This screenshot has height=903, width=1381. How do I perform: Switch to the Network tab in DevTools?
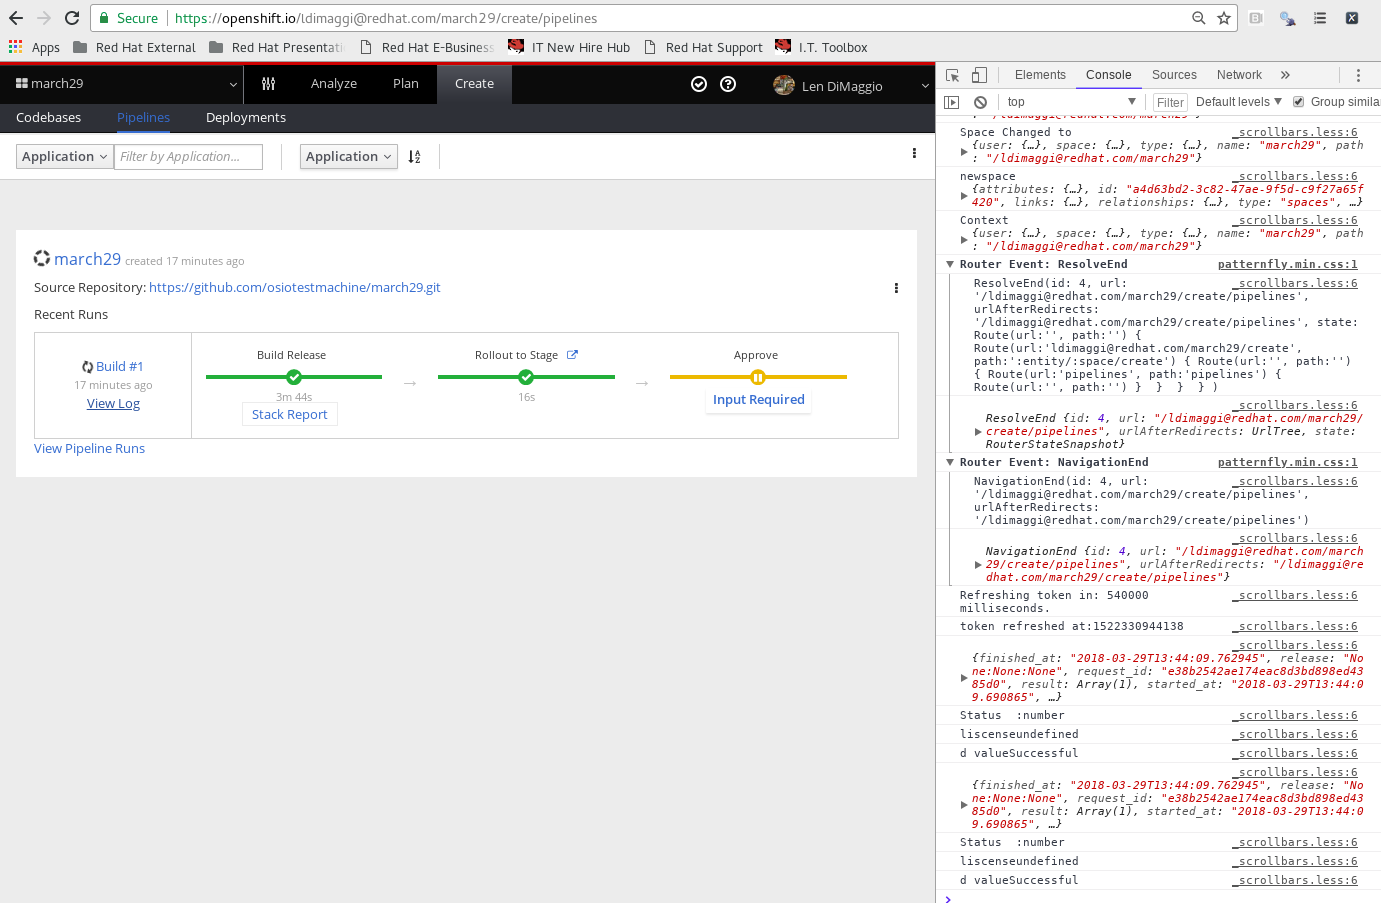tap(1238, 74)
